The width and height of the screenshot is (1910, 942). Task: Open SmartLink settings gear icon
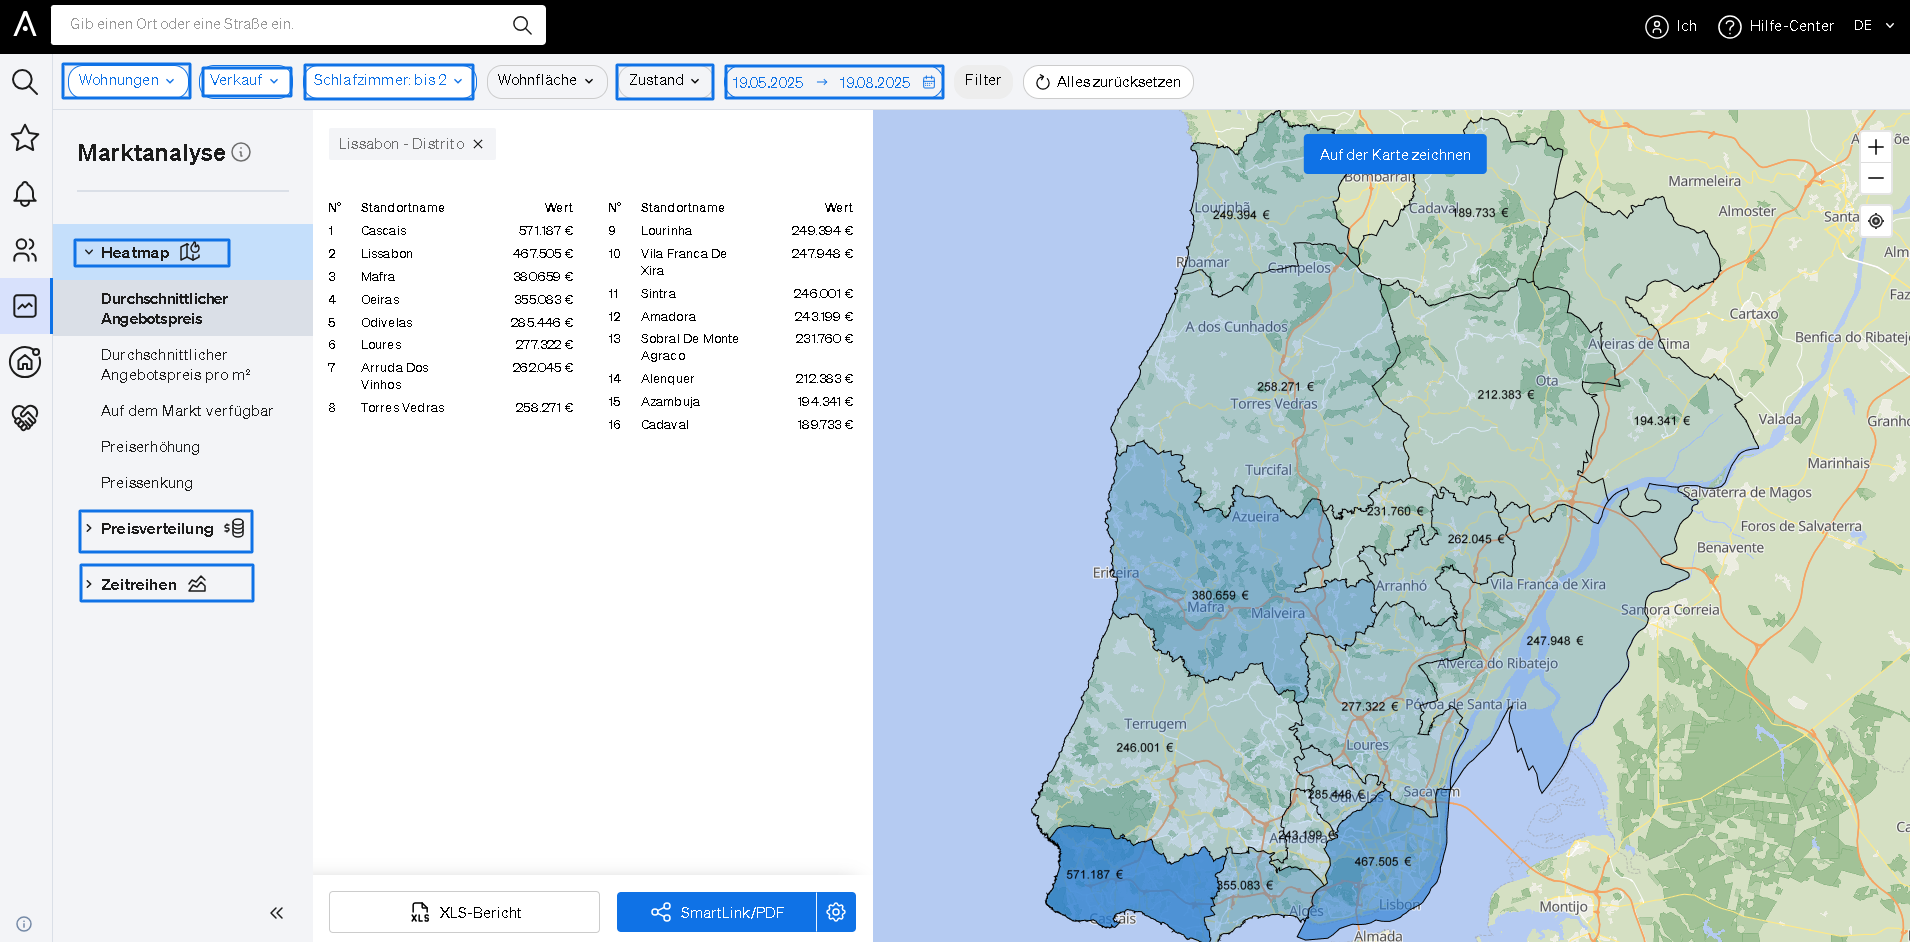pos(836,912)
